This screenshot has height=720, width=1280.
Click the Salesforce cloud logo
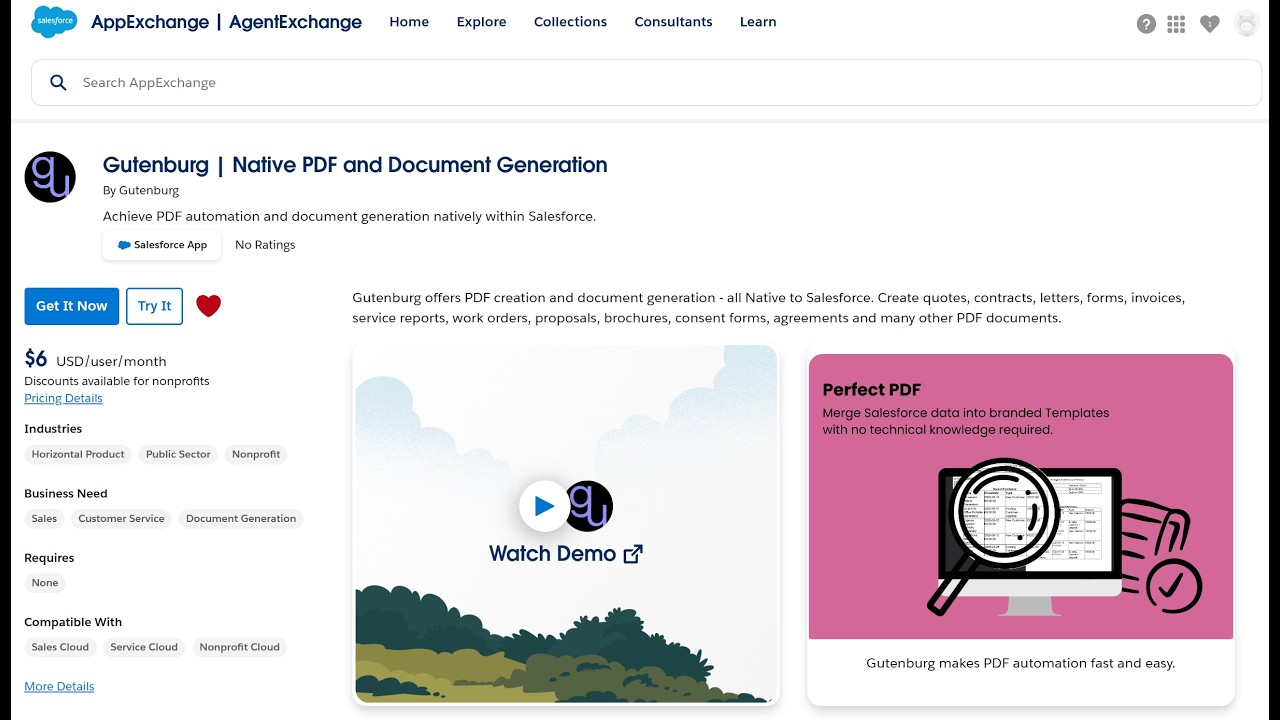54,21
